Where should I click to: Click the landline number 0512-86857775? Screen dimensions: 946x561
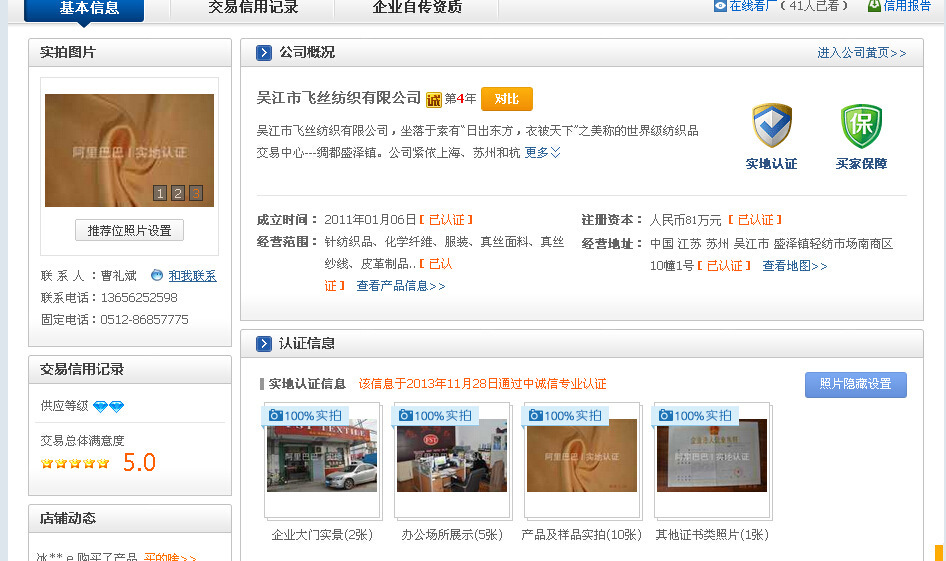pos(144,320)
